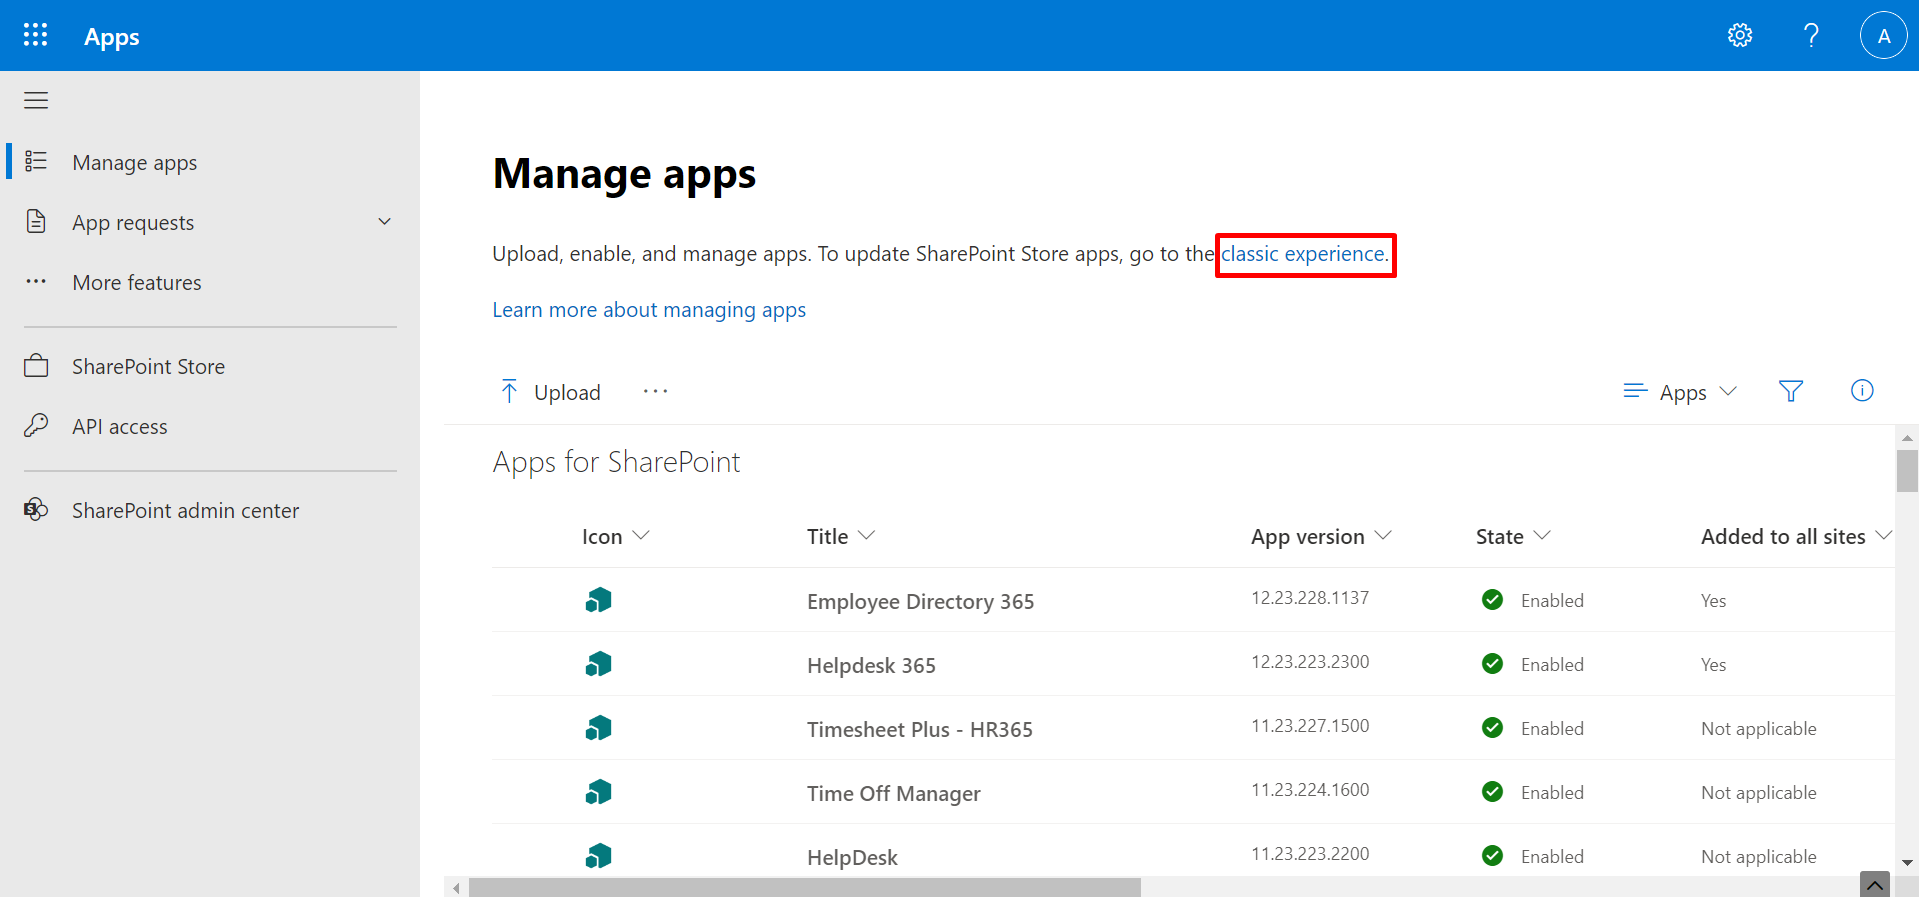This screenshot has height=897, width=1919.
Task: Click the Time Off Manager app icon
Action: point(598,792)
